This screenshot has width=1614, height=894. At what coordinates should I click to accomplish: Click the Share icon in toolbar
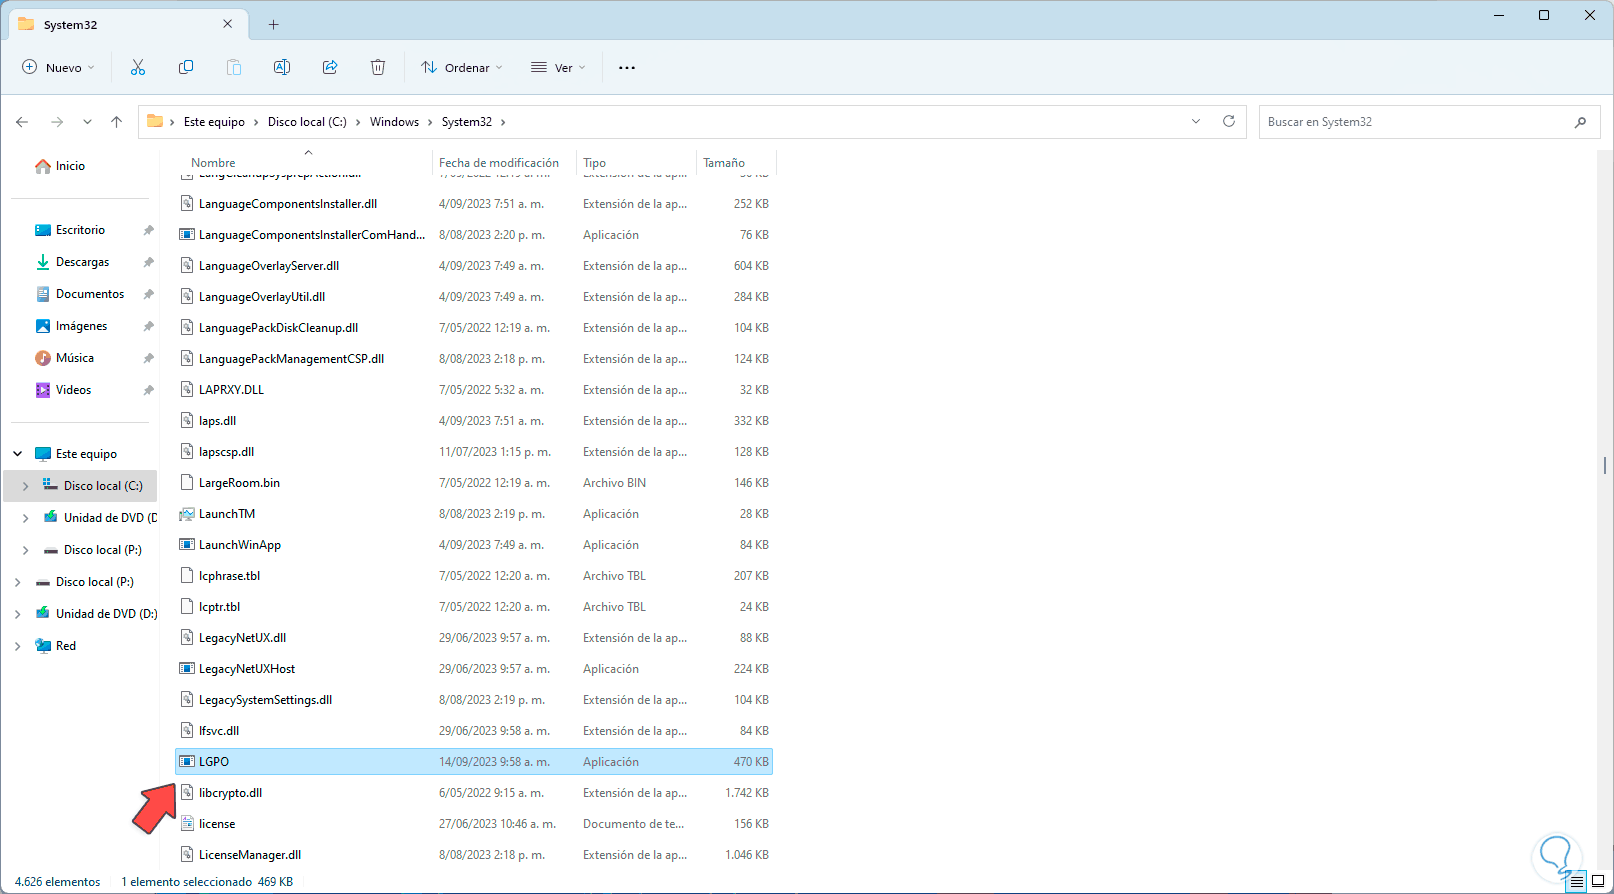[x=330, y=67]
